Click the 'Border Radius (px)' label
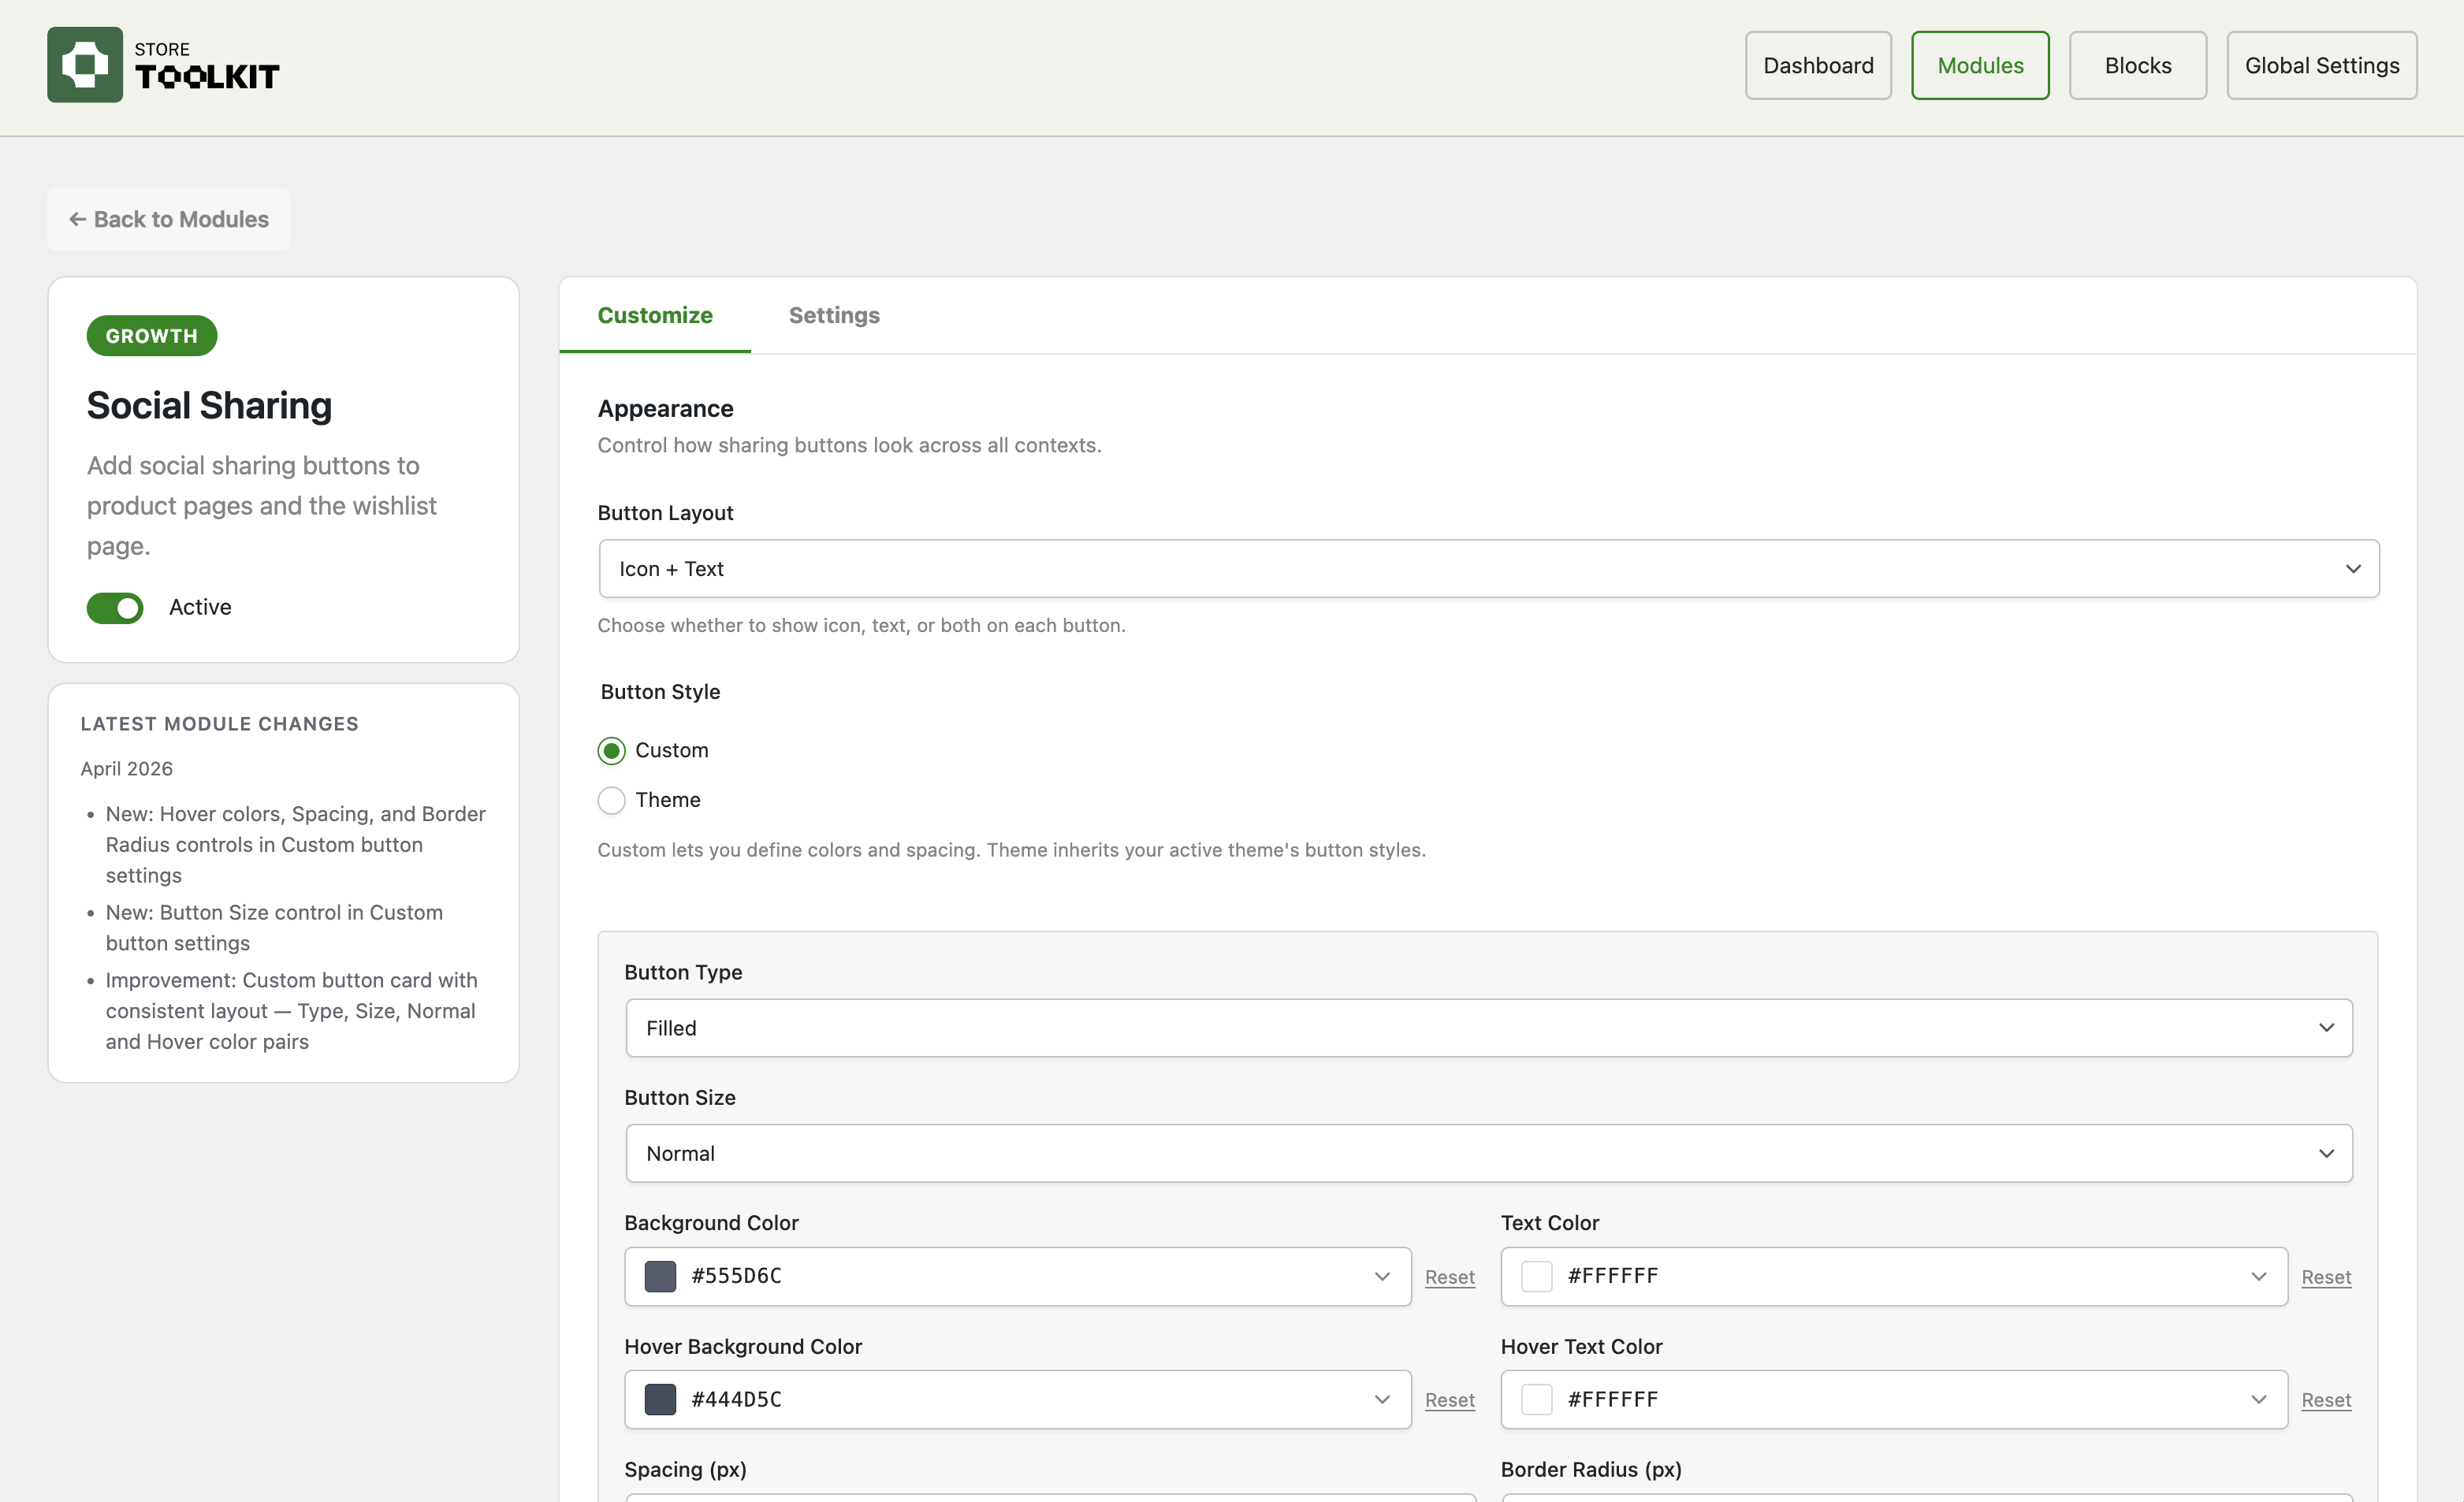This screenshot has height=1502, width=2464. (1591, 1469)
